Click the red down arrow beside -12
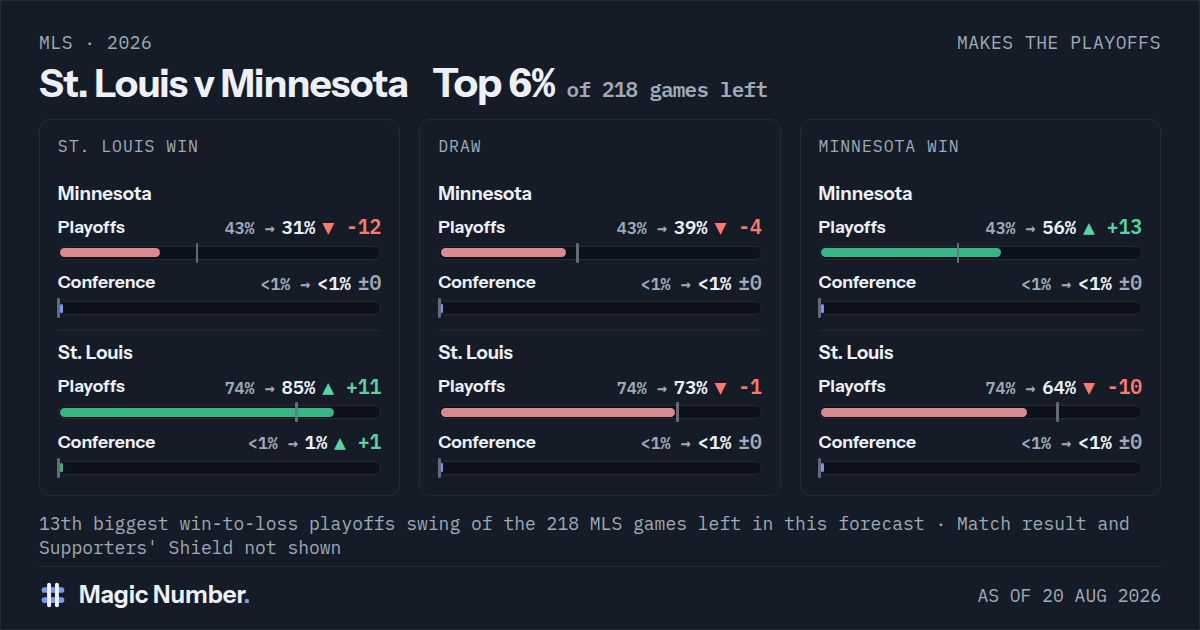1200x630 pixels. pyautogui.click(x=328, y=228)
